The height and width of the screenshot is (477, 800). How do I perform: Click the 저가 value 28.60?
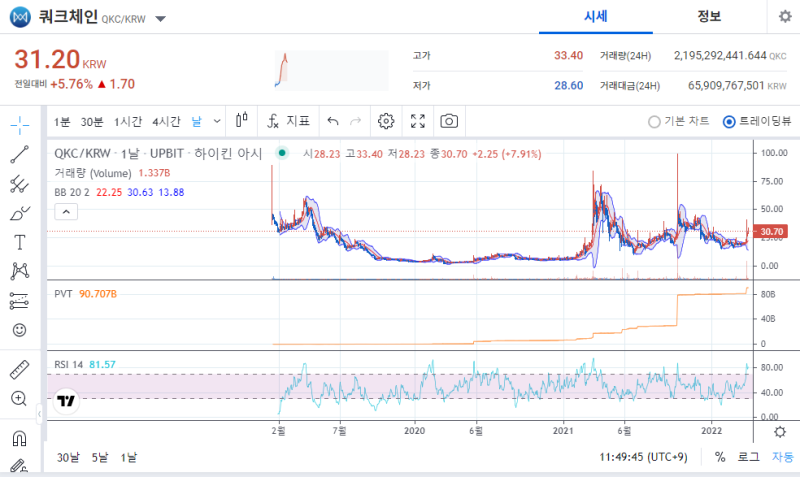568,86
